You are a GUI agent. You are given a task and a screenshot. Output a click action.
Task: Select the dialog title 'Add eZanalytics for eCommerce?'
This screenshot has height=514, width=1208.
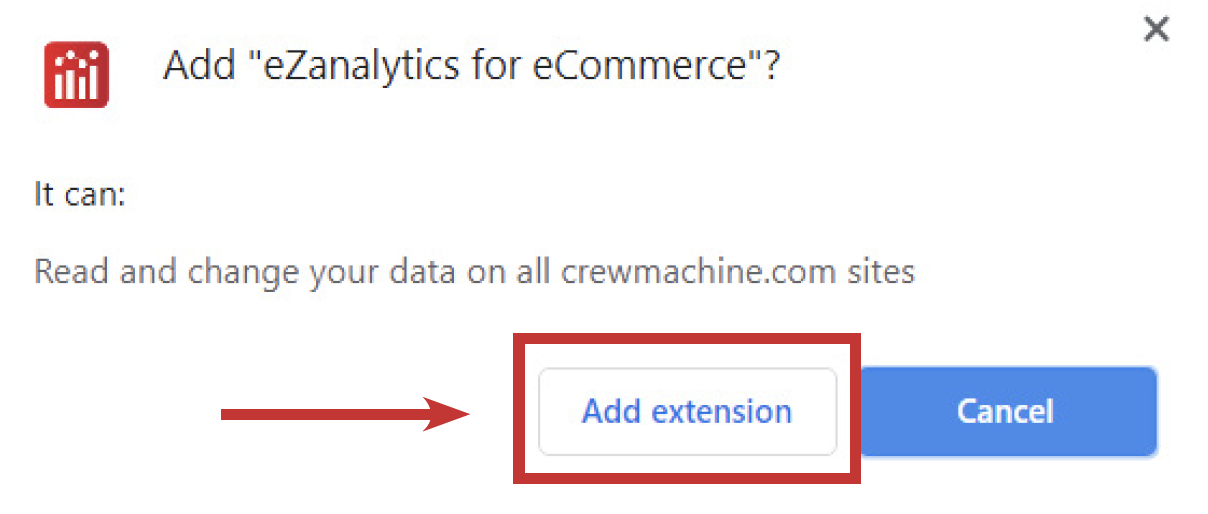471,67
